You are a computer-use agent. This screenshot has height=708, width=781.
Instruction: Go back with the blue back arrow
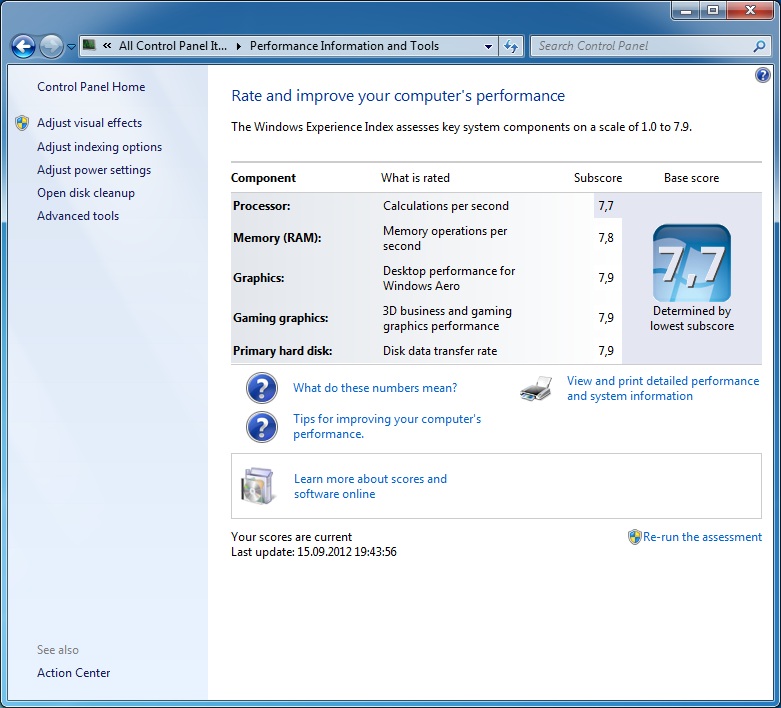point(23,47)
